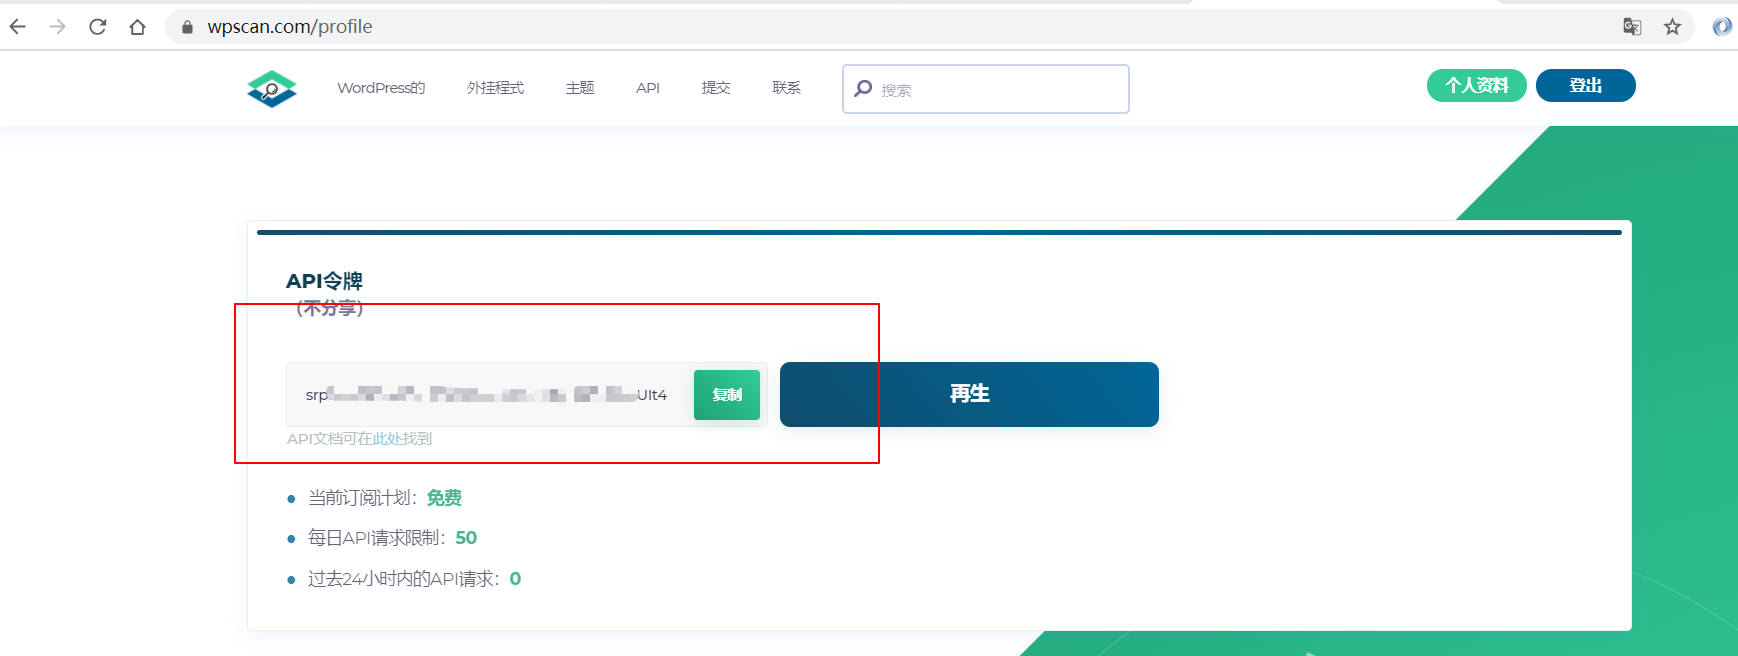
Task: Click the 过去24小时内的API请求 label
Action: 403,579
